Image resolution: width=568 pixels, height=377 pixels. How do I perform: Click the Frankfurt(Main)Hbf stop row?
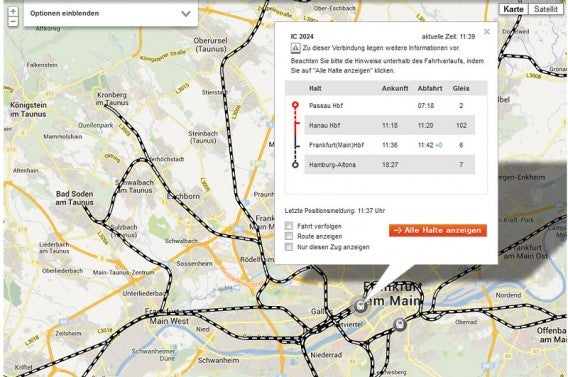coord(389,145)
